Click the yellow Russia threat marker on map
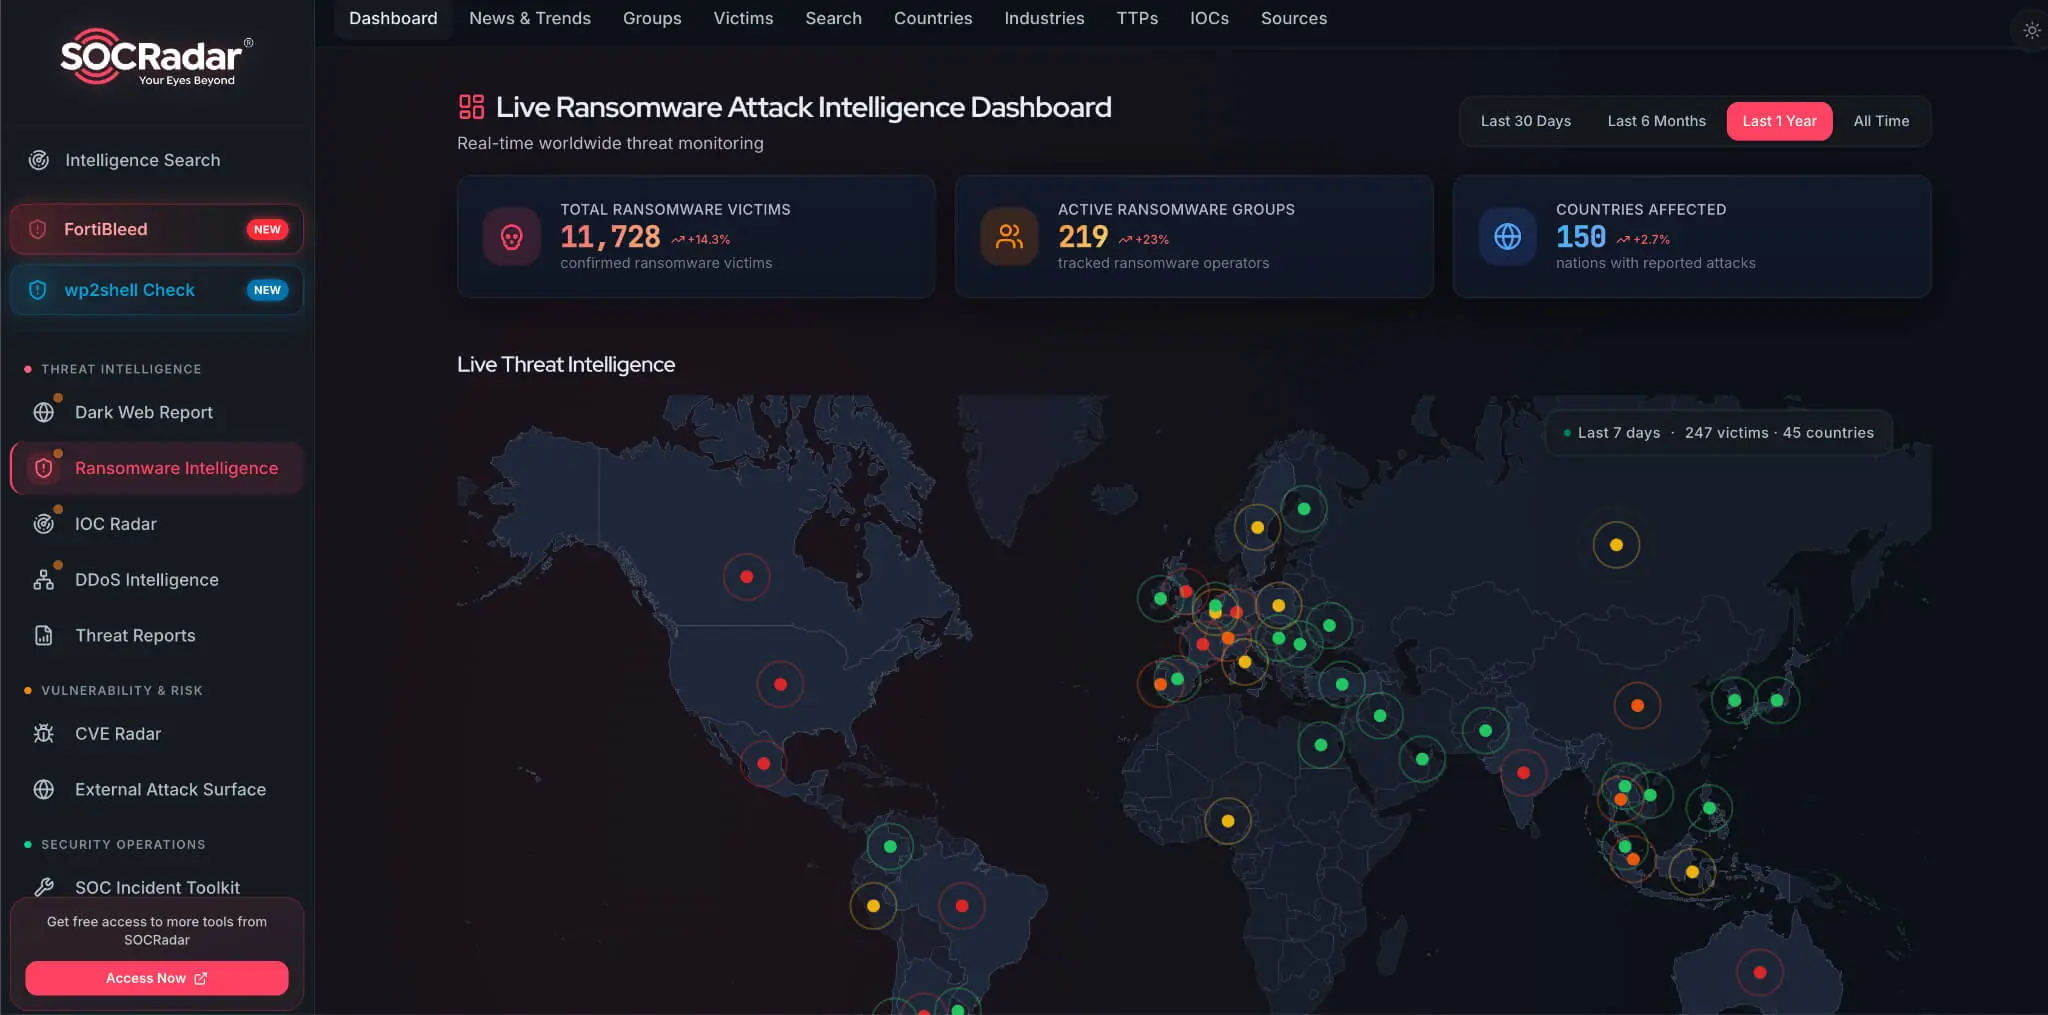This screenshot has width=2048, height=1015. pos(1616,545)
